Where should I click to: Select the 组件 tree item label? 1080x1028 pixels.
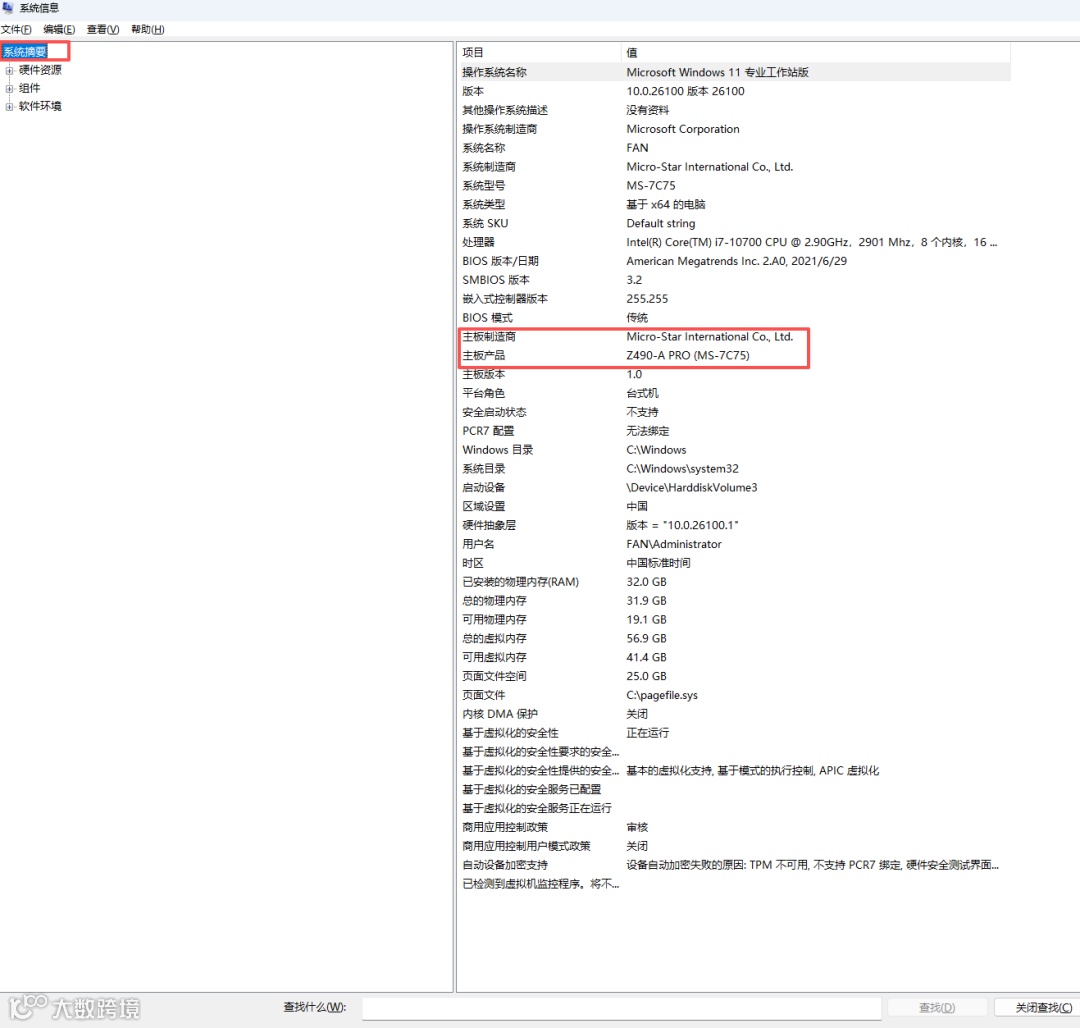(30, 87)
